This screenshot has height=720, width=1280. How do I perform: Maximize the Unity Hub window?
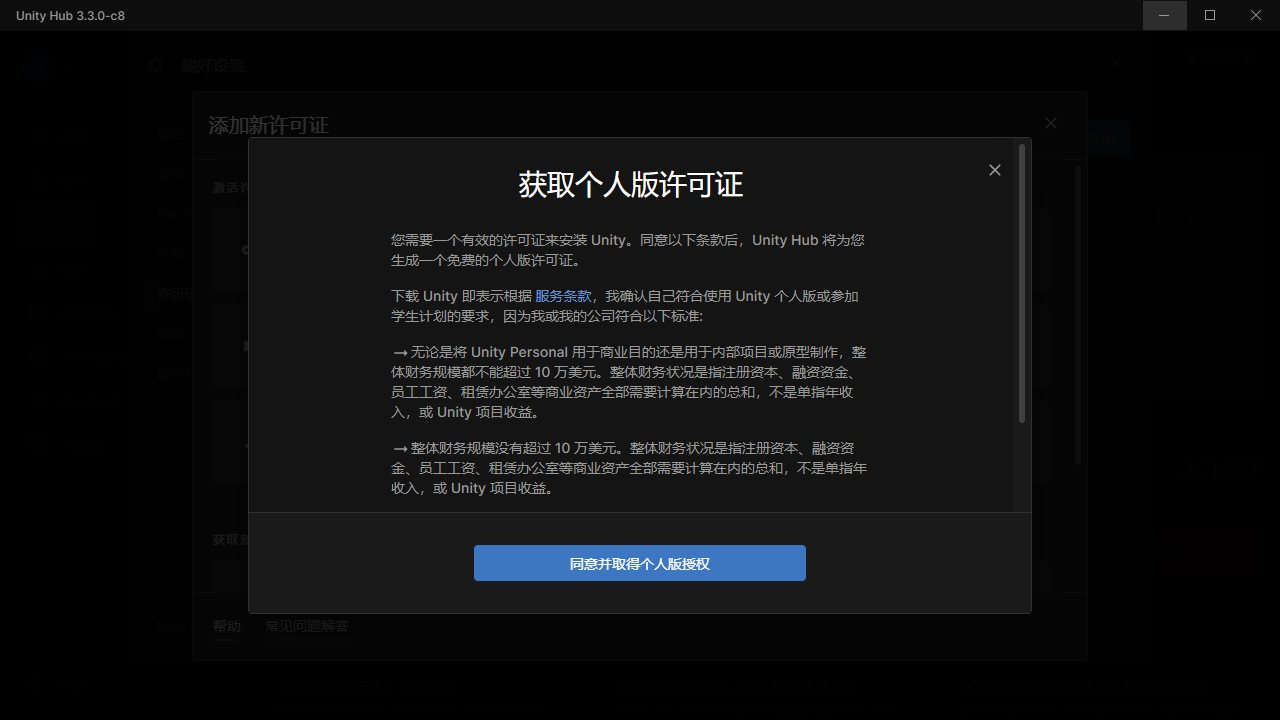[1210, 15]
